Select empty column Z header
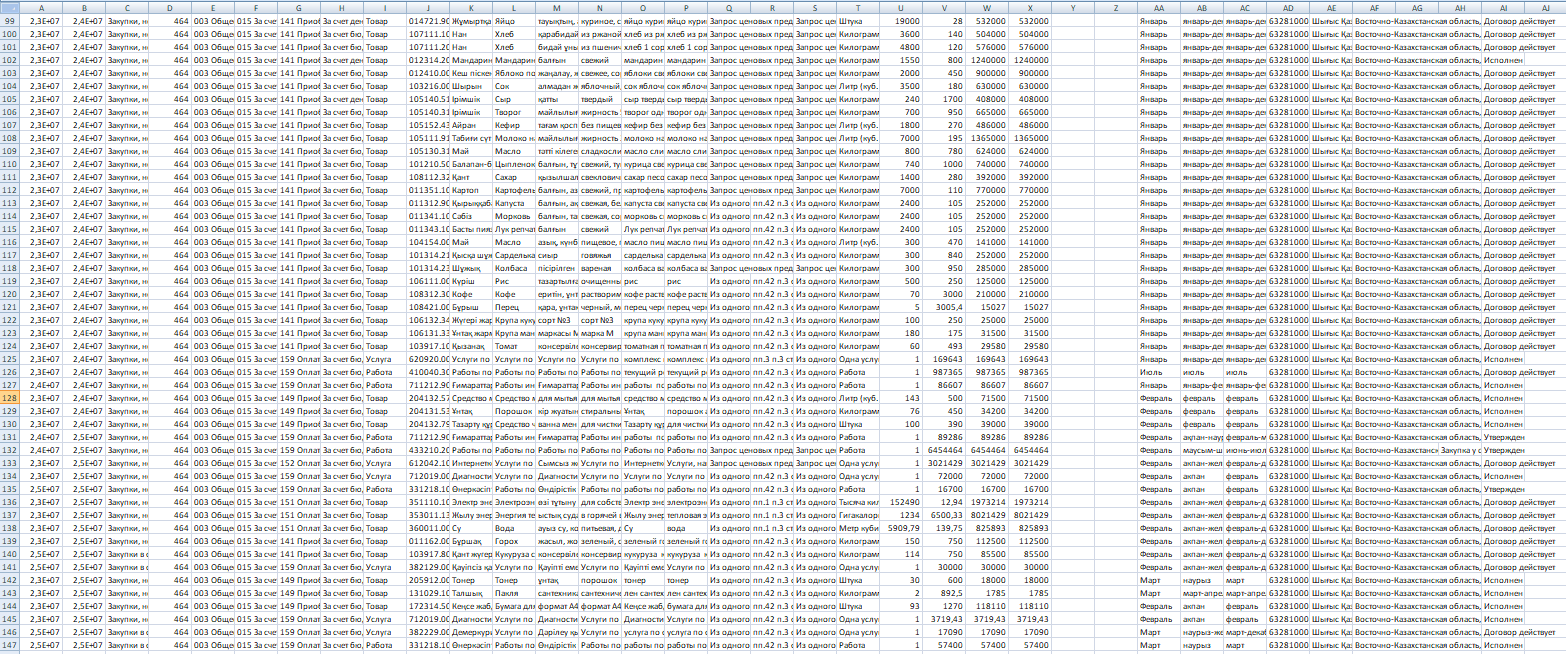Screen dimensions: 1566x654 1115,7
